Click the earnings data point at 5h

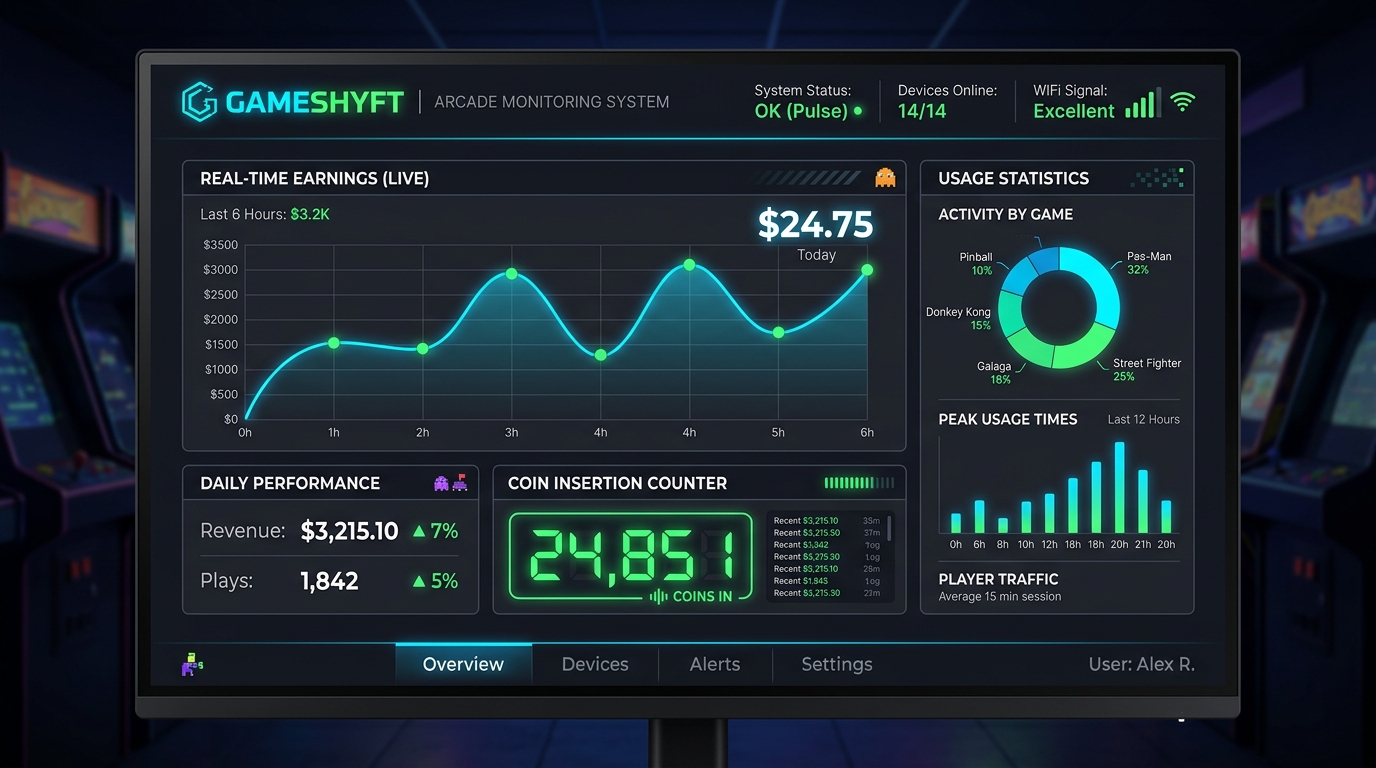click(x=778, y=332)
